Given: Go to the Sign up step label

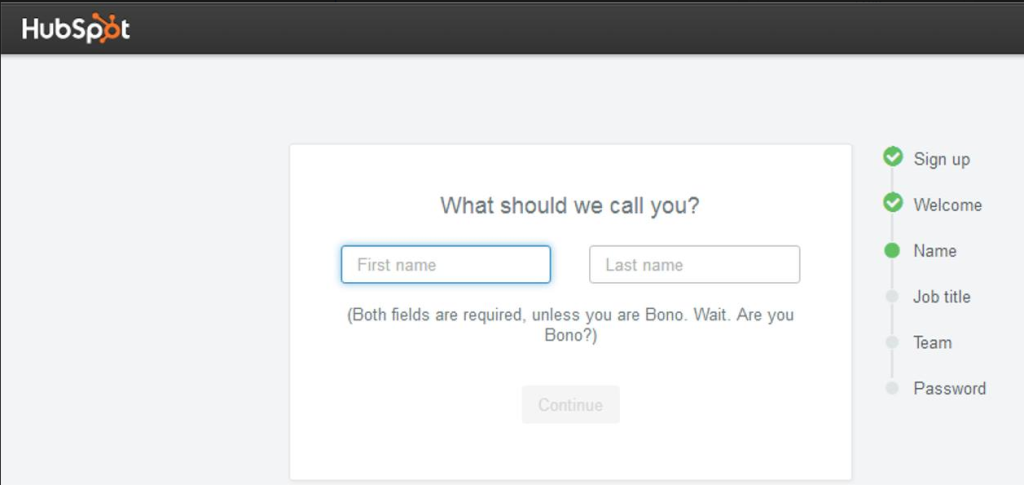Looking at the screenshot, I should click(942, 159).
